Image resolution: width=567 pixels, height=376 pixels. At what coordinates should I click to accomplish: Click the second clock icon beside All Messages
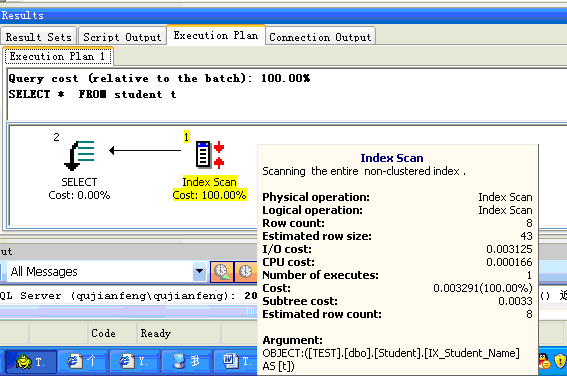pos(245,272)
